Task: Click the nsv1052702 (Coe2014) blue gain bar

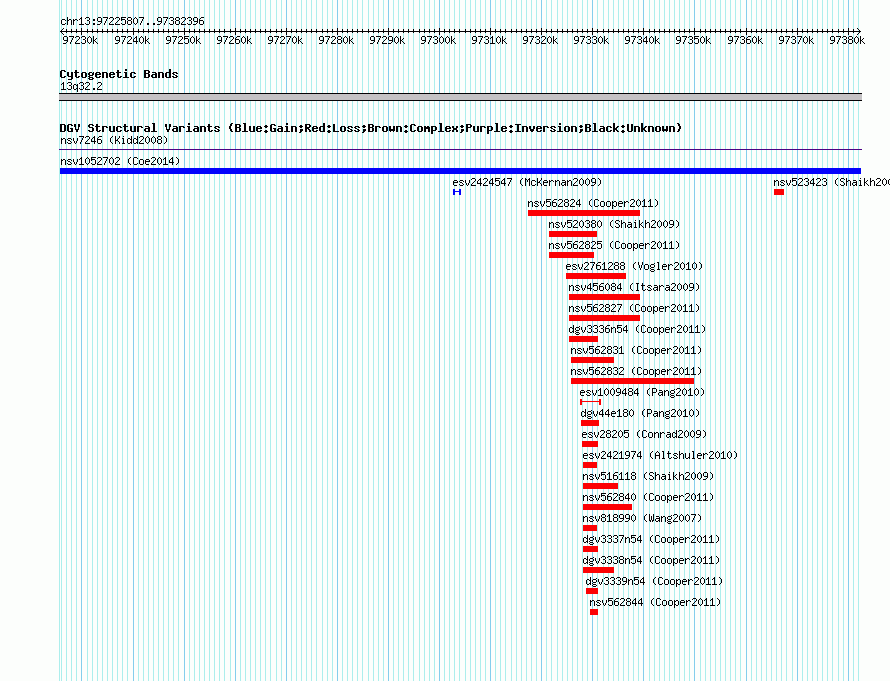Action: (x=460, y=171)
